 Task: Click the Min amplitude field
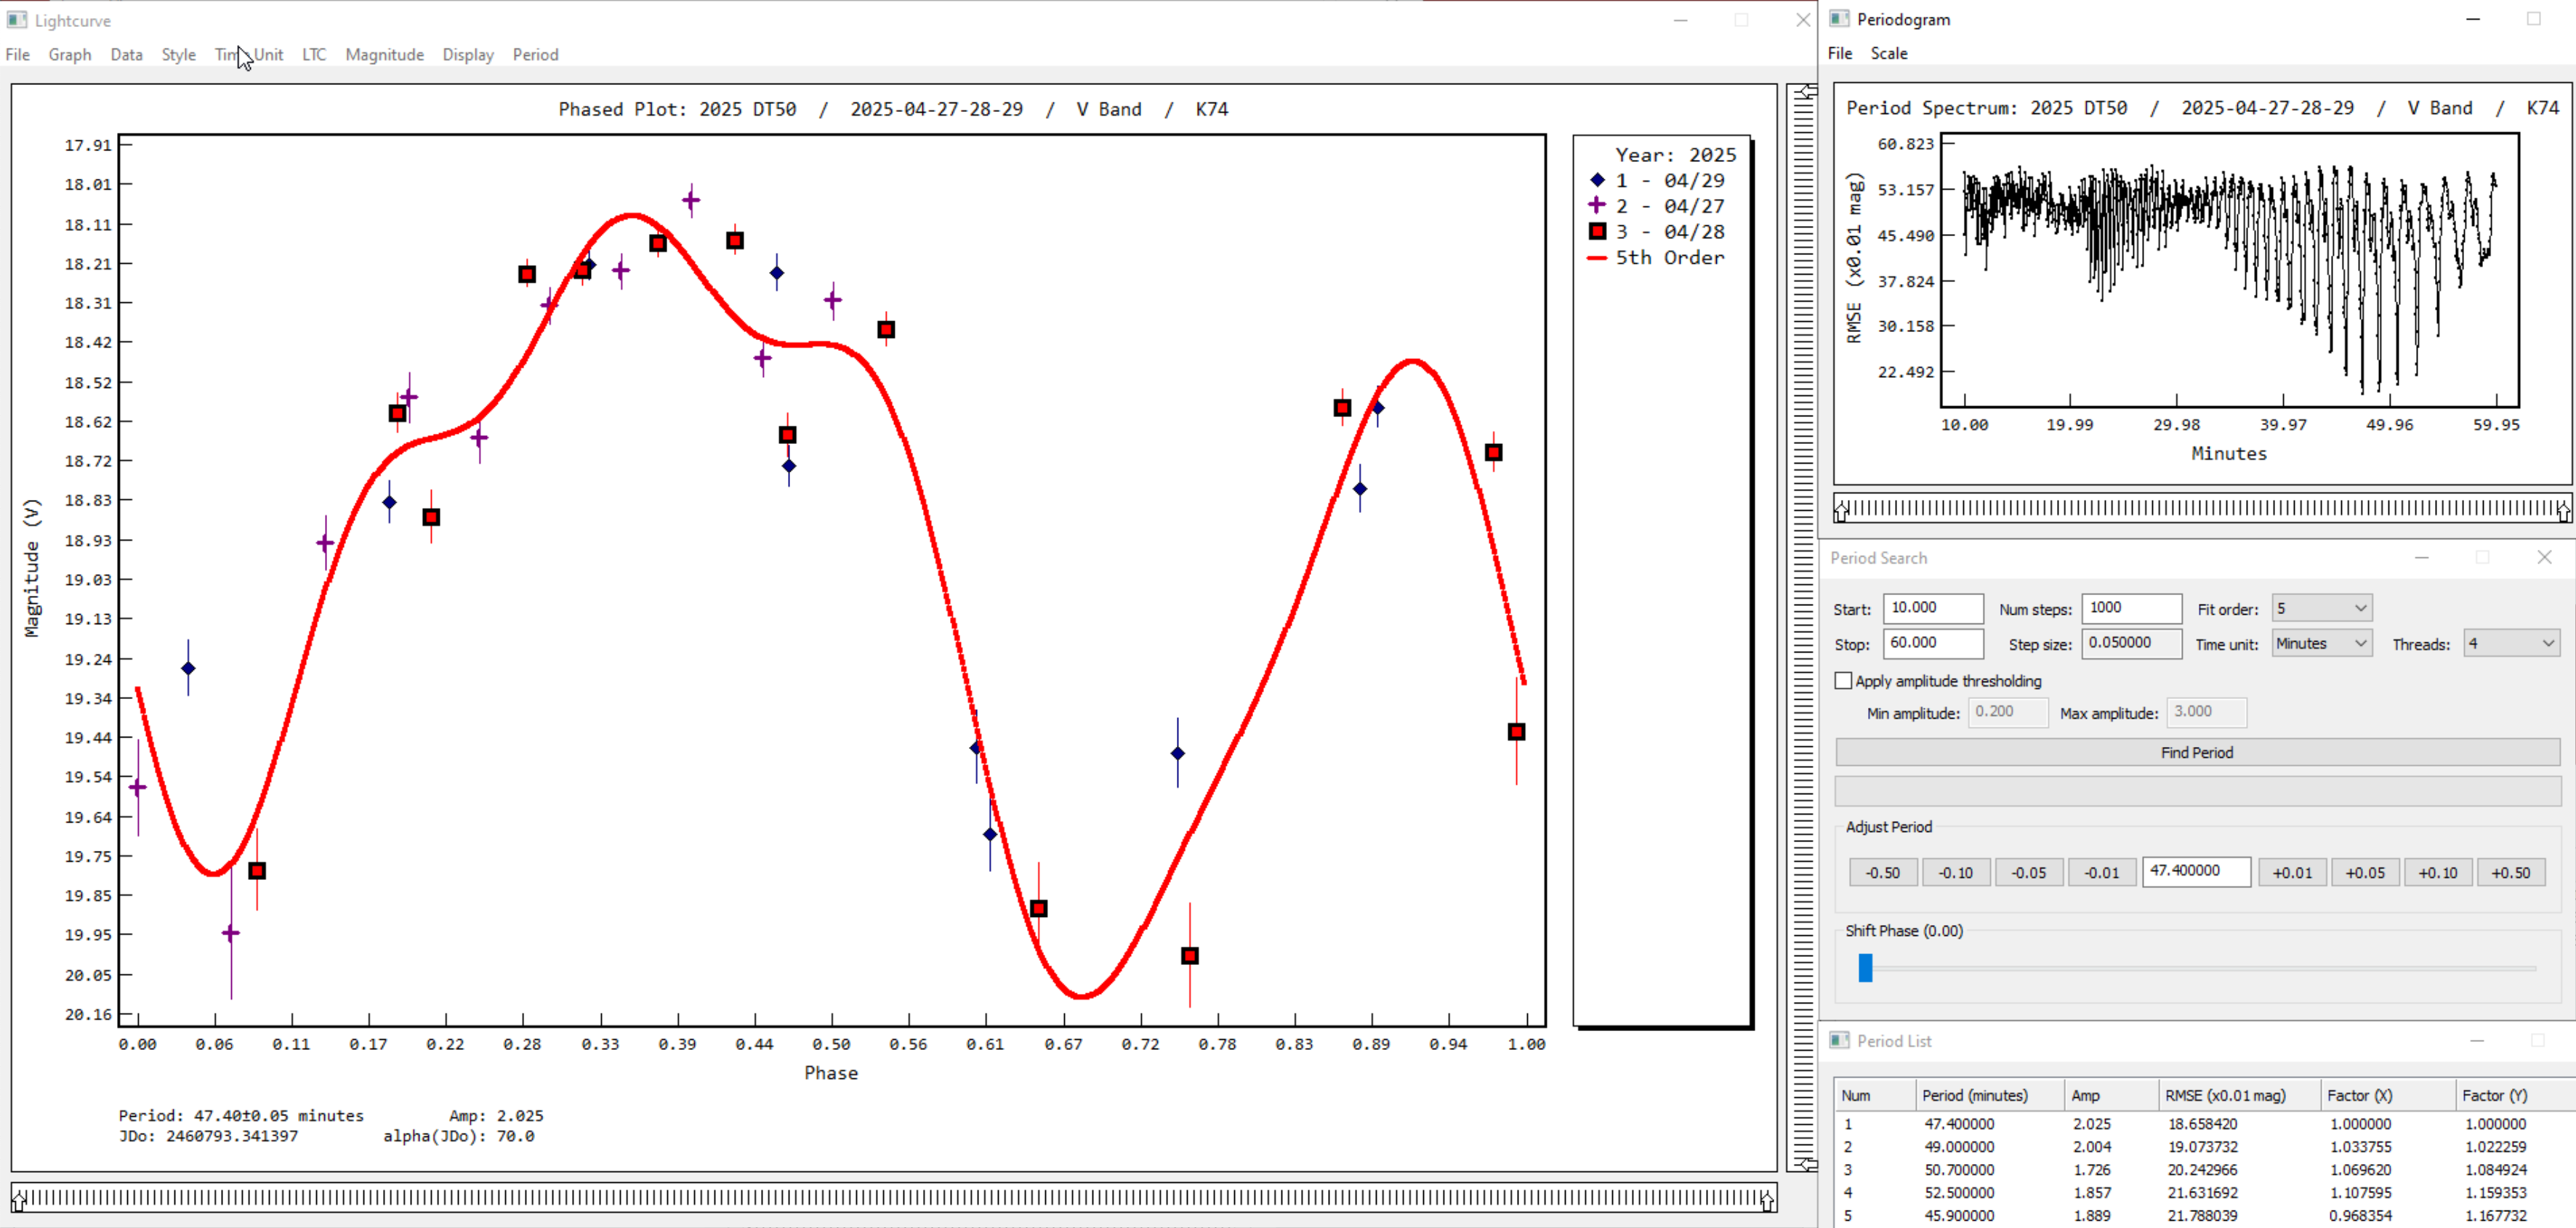click(x=2008, y=712)
